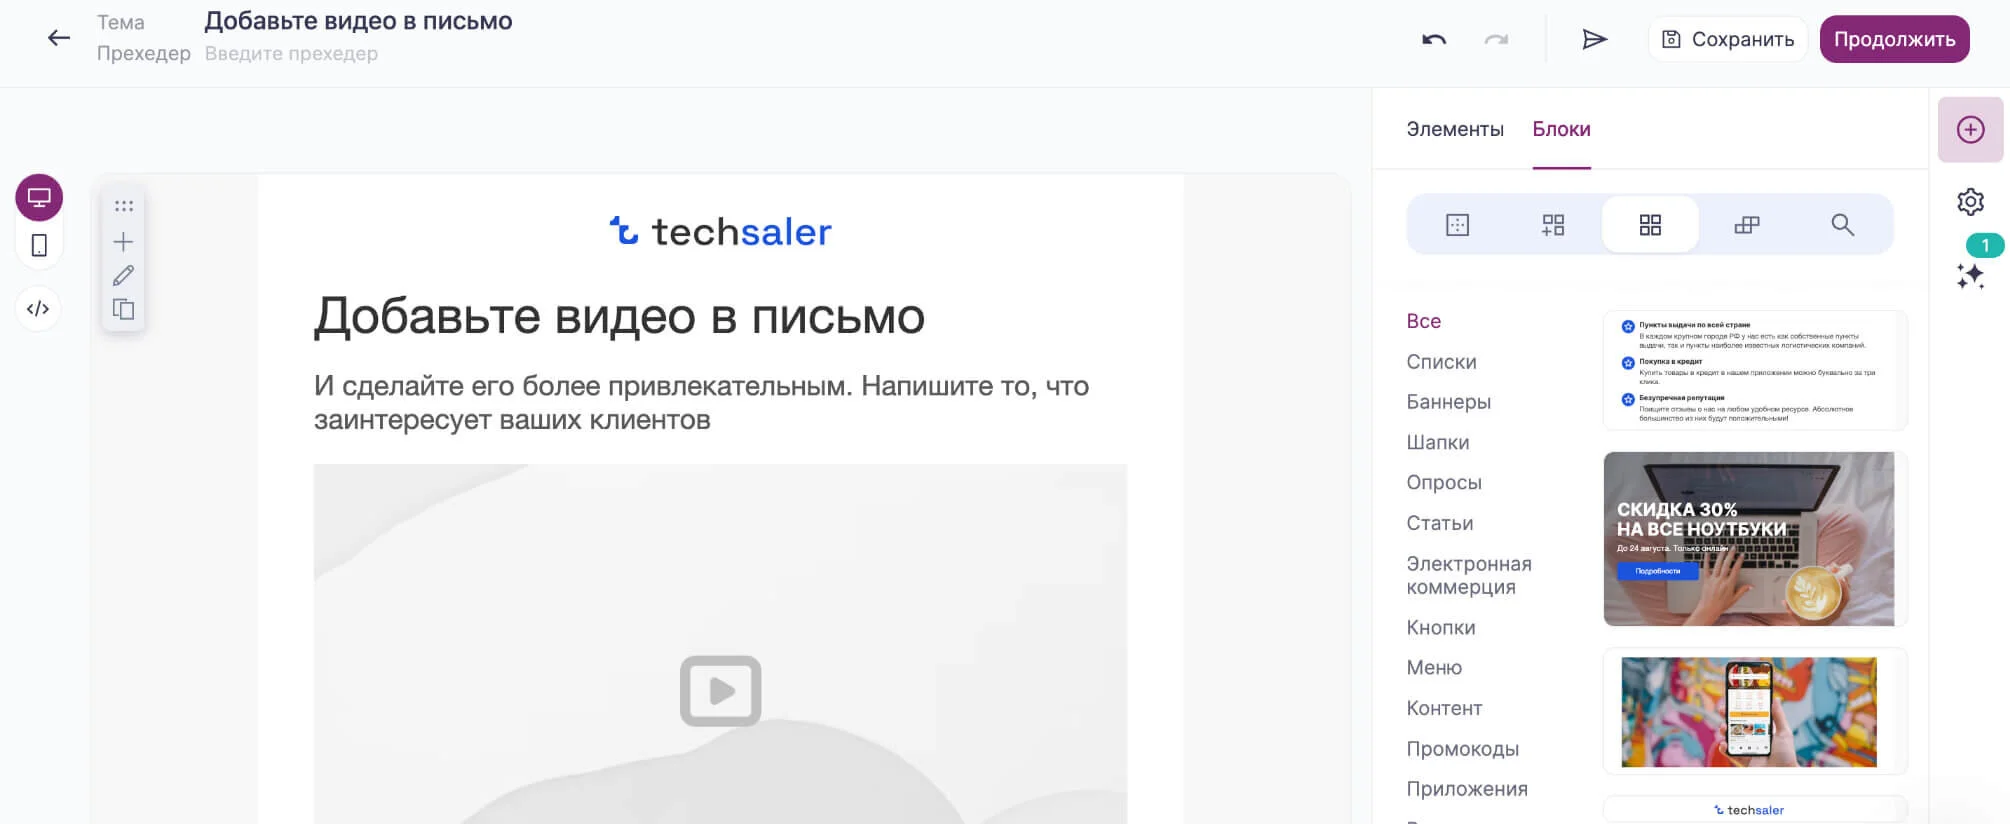Select the first empty-structure blocks filter icon
This screenshot has width=2010, height=824.
click(1457, 225)
